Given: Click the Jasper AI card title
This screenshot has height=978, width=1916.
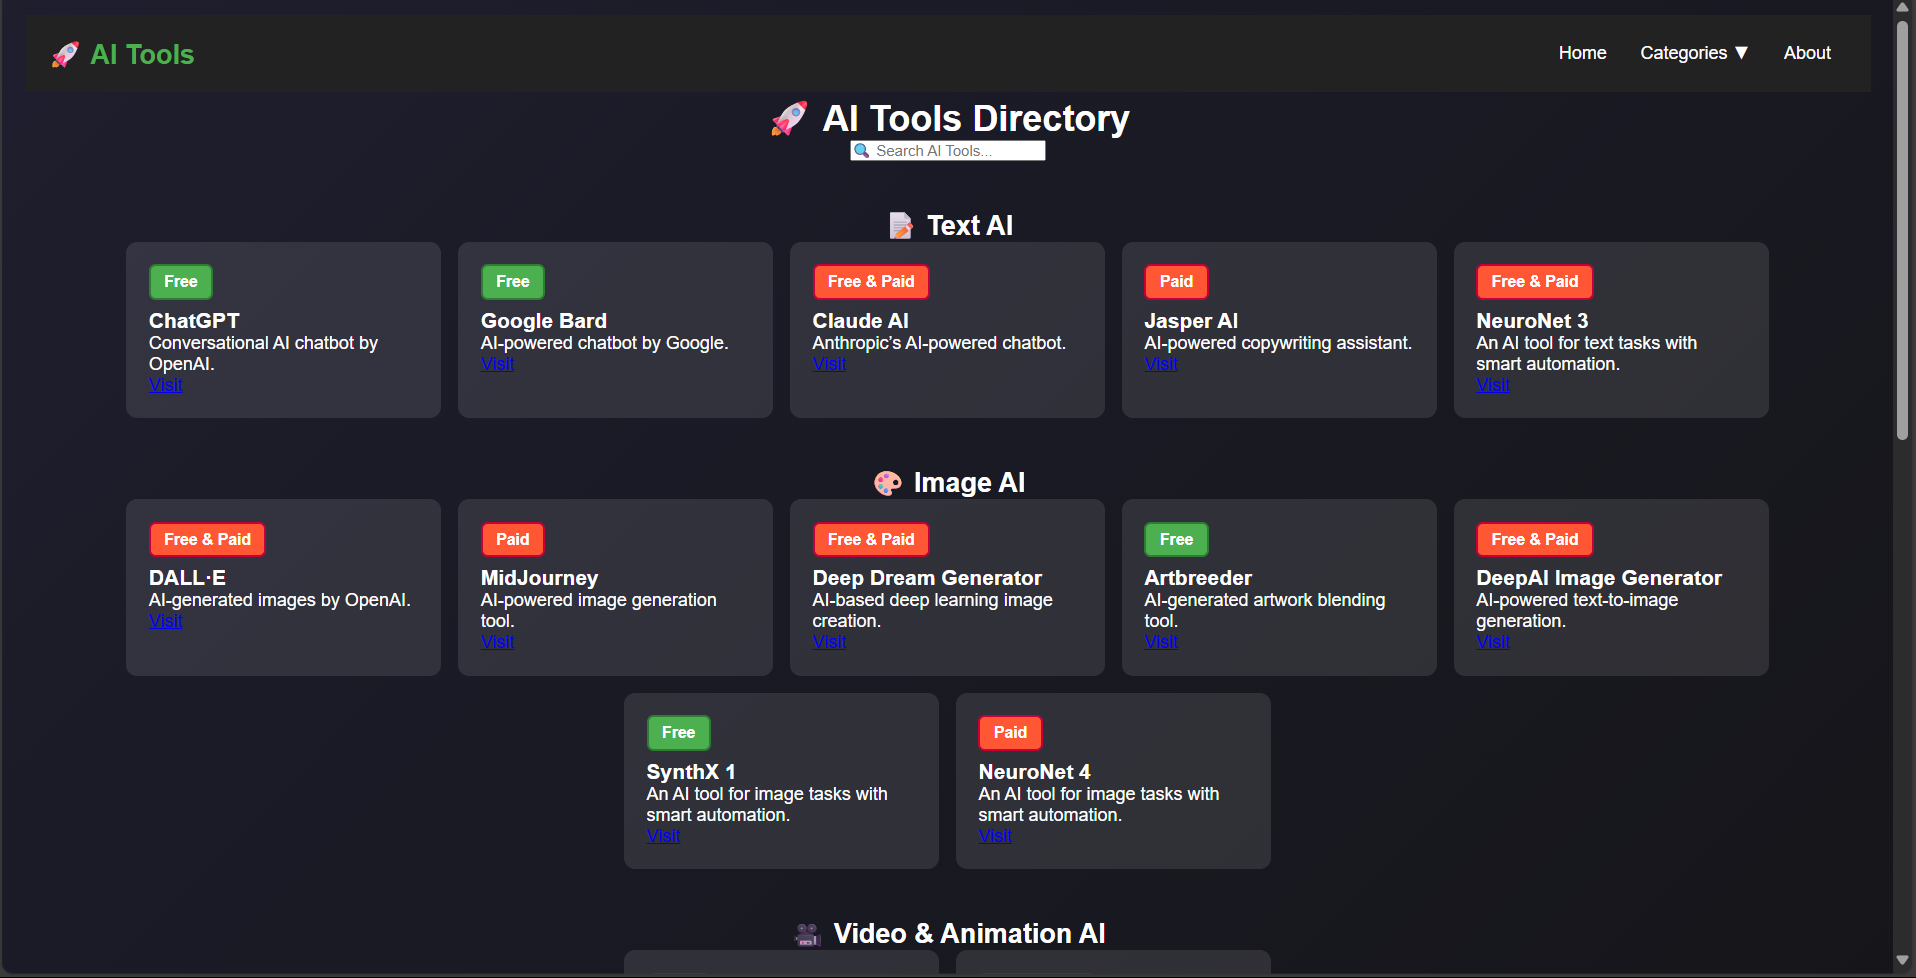Looking at the screenshot, I should (x=1191, y=321).
